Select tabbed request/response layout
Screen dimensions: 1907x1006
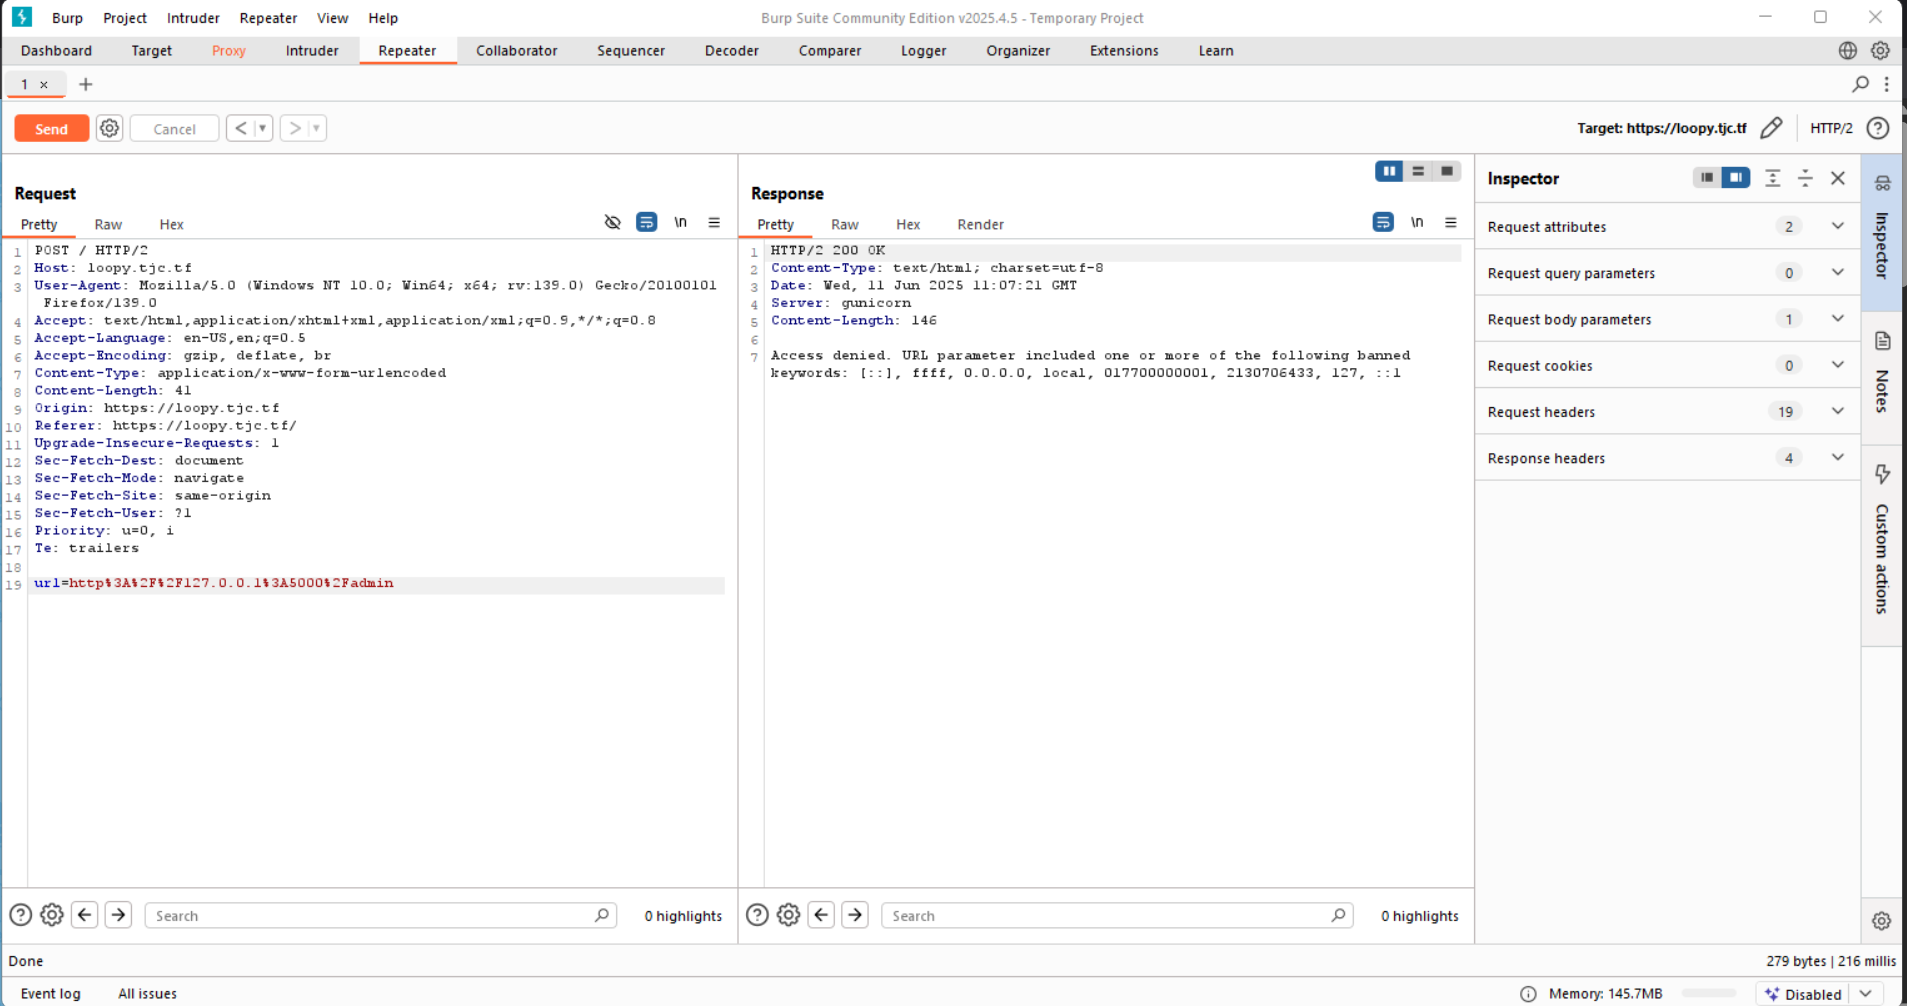tap(1447, 171)
